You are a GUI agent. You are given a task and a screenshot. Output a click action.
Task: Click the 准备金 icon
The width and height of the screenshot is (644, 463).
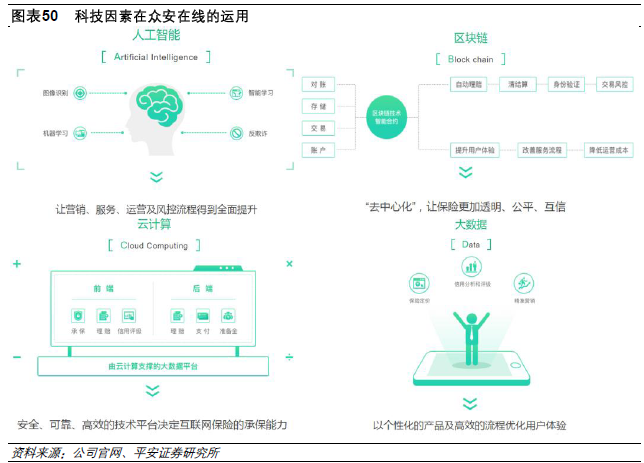[x=228, y=316]
